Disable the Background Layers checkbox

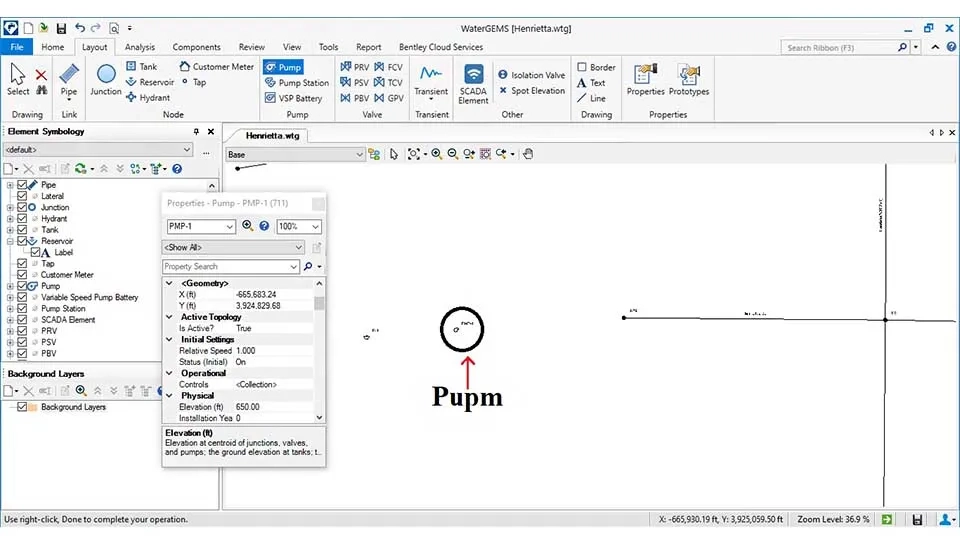coord(22,407)
